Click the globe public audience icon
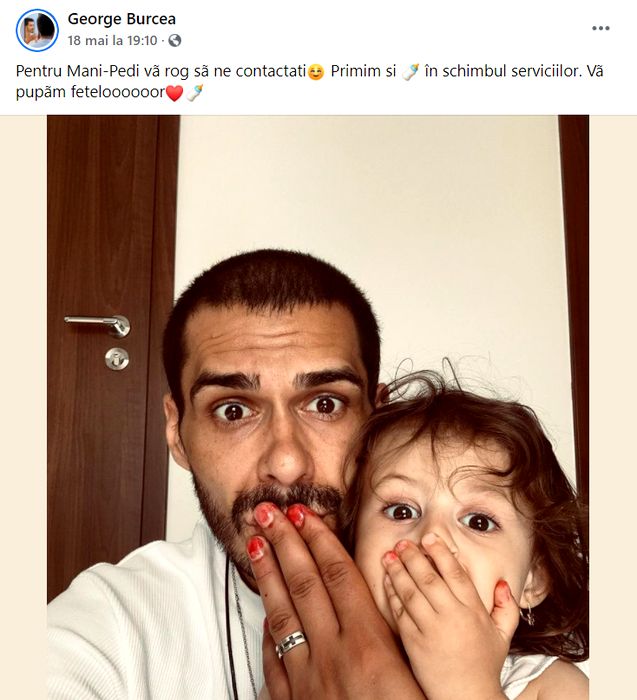The width and height of the screenshot is (637, 700). (175, 41)
